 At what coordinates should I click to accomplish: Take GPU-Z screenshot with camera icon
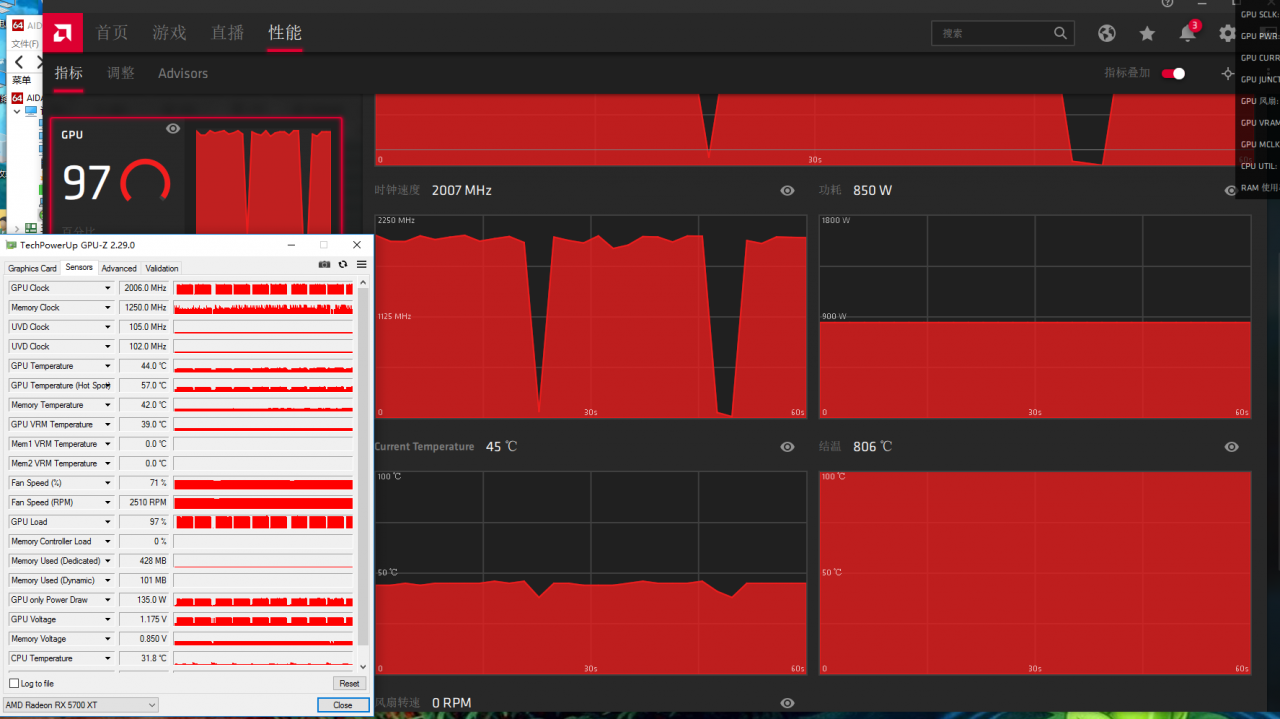324,264
